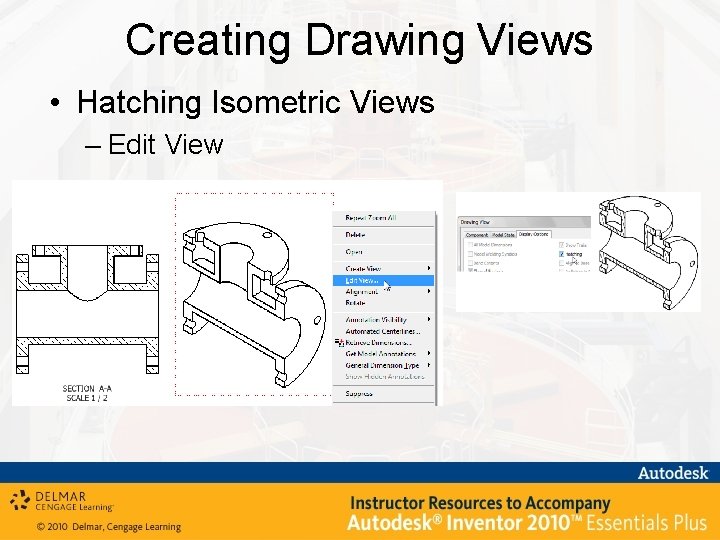Viewport: 720px width, 540px height.
Task: Click 'Autodesk Inventor 2010 Essentials Plus' text
Action: [x=527, y=523]
